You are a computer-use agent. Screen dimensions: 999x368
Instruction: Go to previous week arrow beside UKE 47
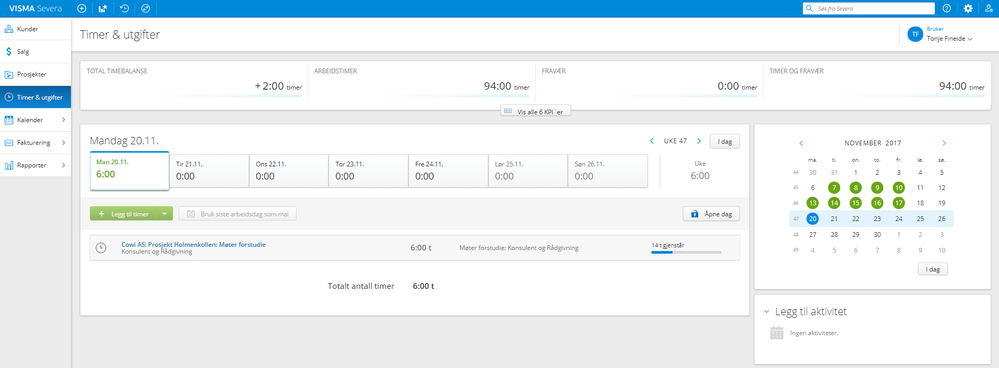coord(652,141)
